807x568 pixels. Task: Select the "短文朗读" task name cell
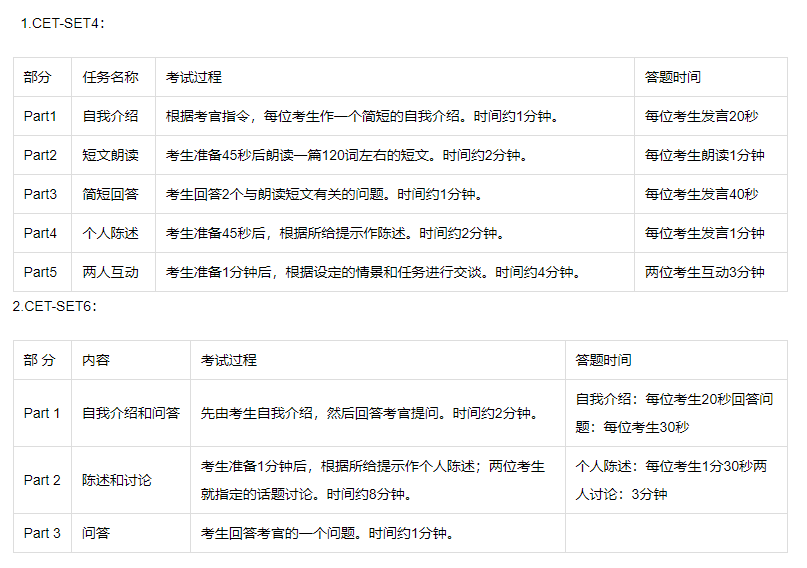click(110, 155)
